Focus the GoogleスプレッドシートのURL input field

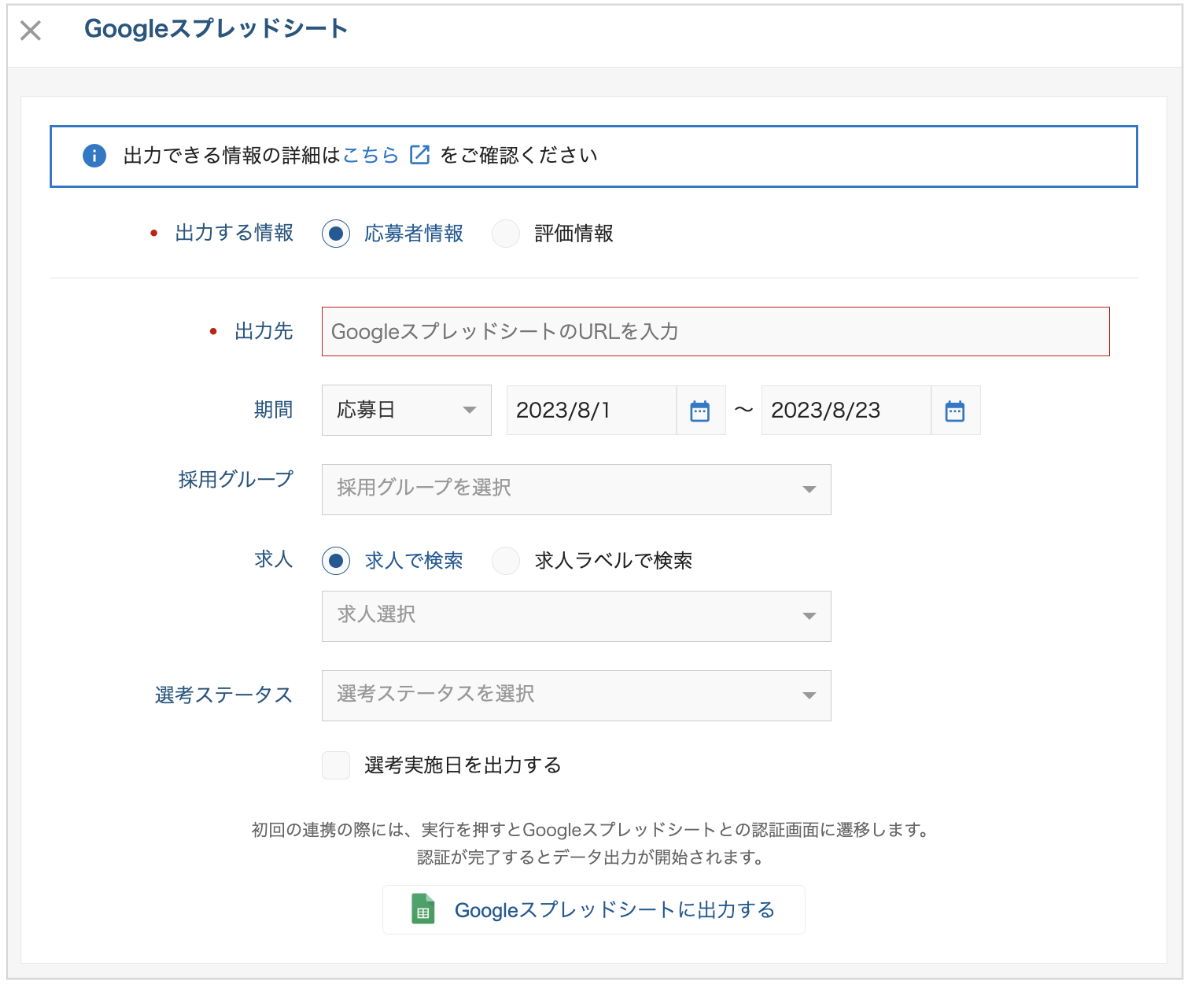pyautogui.click(x=716, y=332)
